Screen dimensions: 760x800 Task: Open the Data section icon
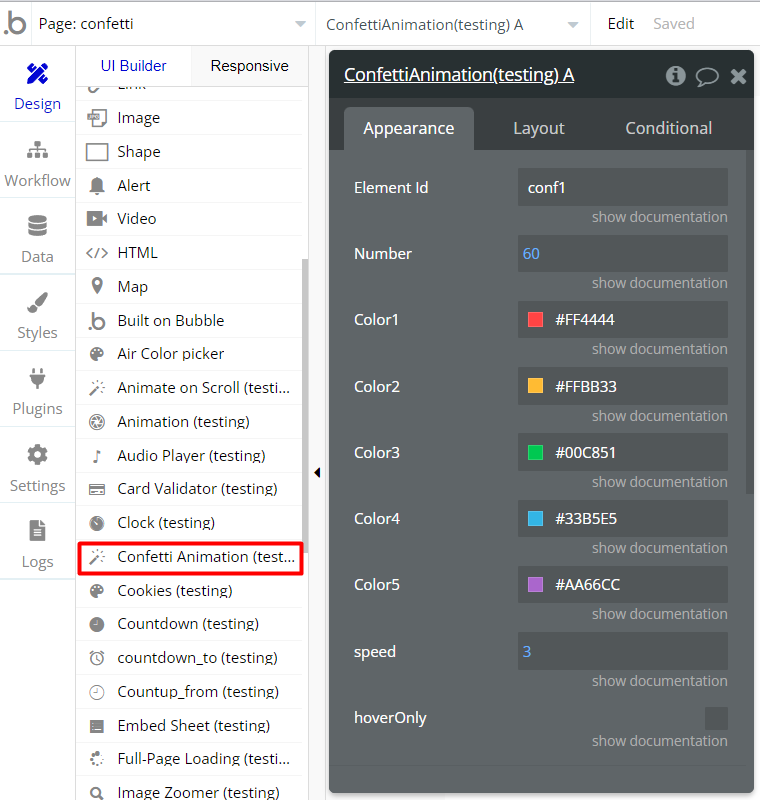pyautogui.click(x=37, y=227)
